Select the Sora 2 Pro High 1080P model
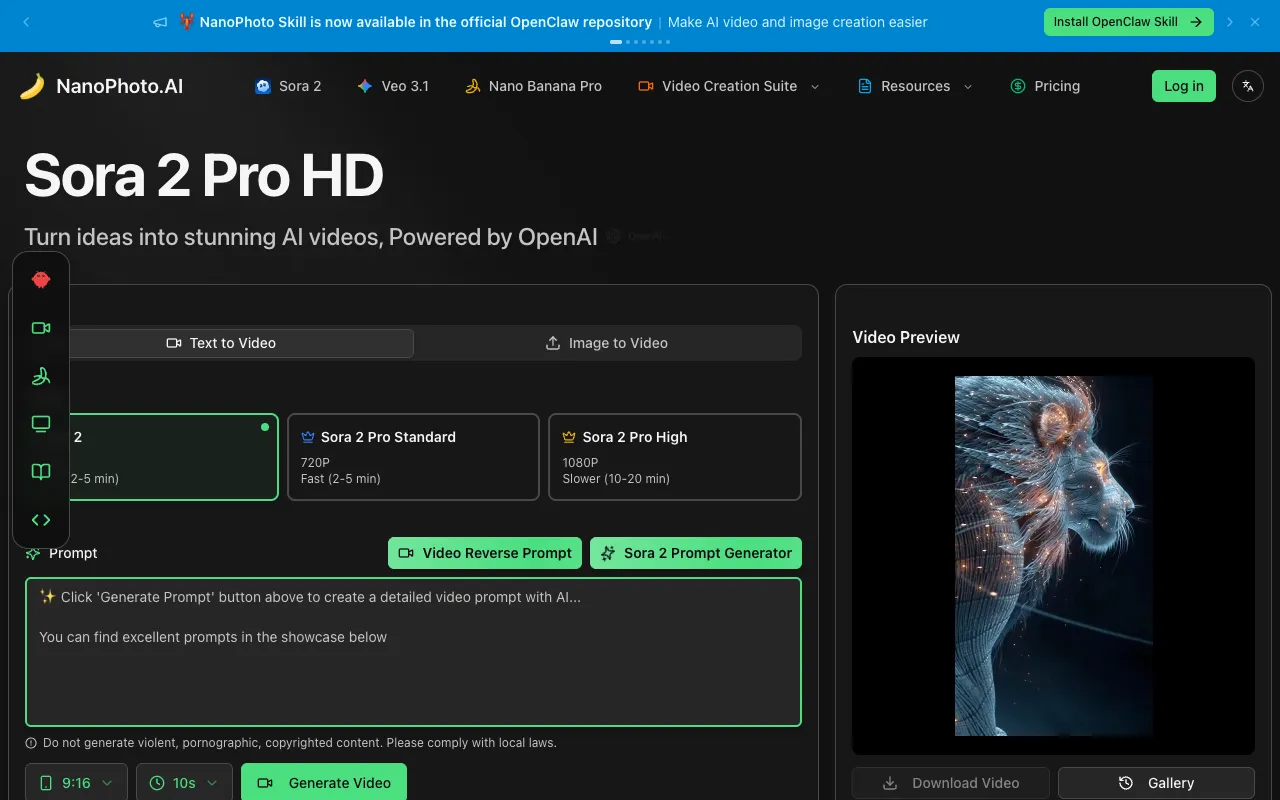 [x=674, y=457]
